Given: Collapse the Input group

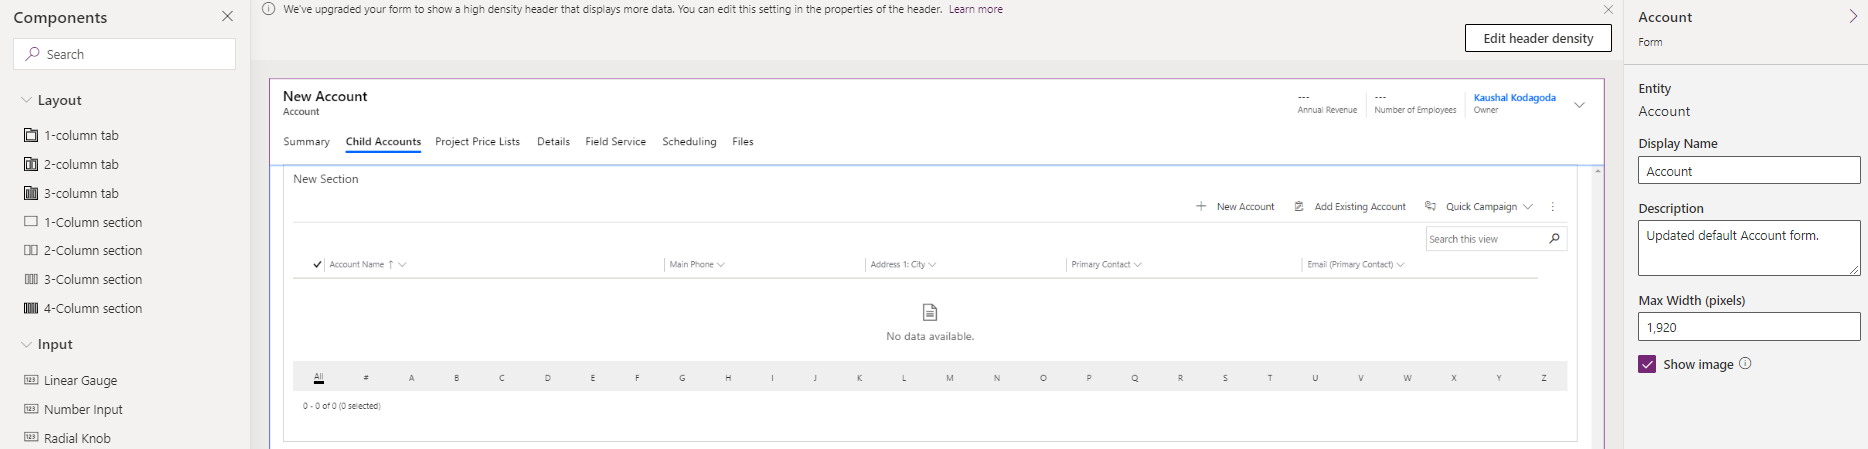Looking at the screenshot, I should 26,344.
